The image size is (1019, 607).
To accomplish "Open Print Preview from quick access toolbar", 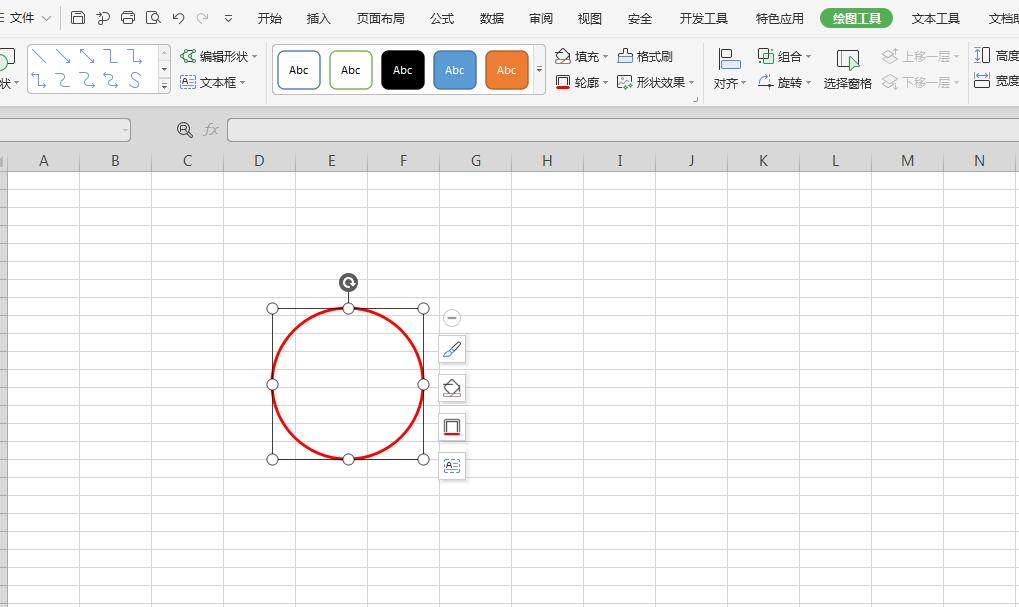I will click(153, 18).
